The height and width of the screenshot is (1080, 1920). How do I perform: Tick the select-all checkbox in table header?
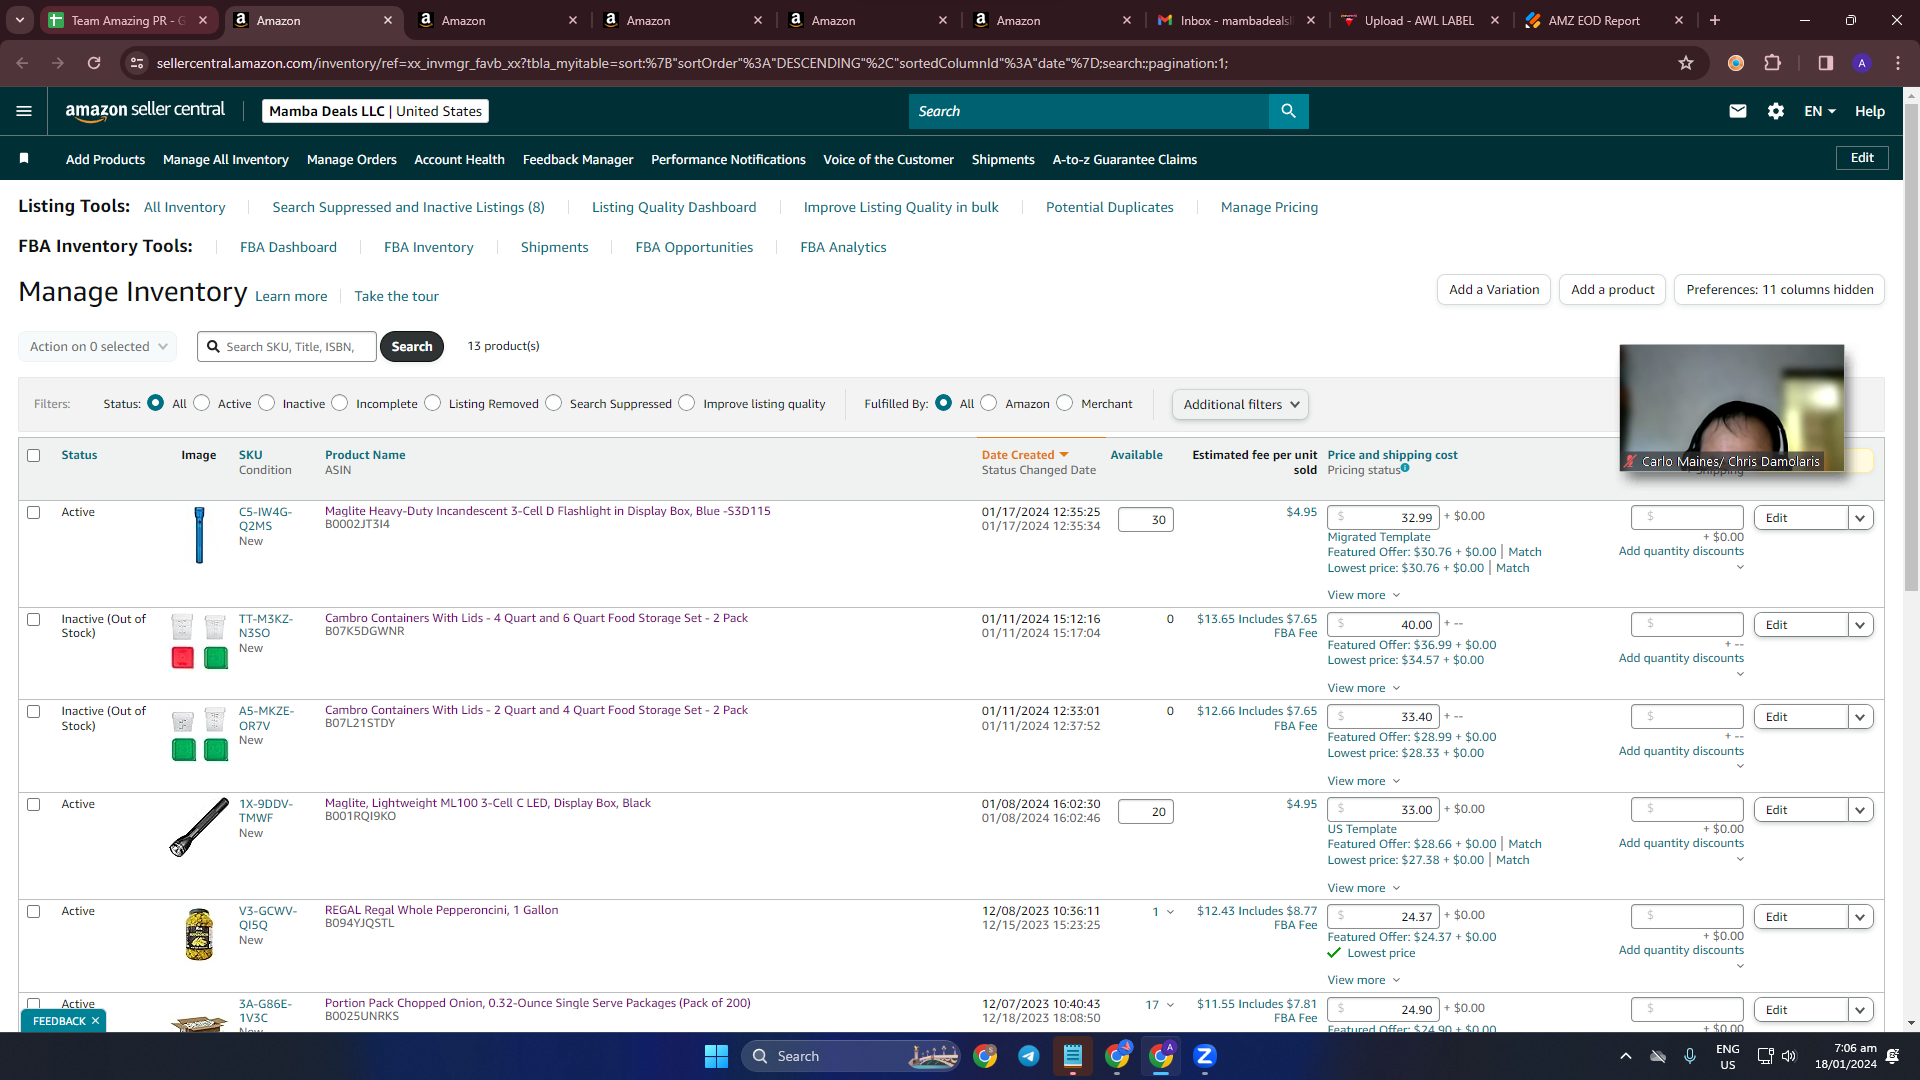(33, 455)
